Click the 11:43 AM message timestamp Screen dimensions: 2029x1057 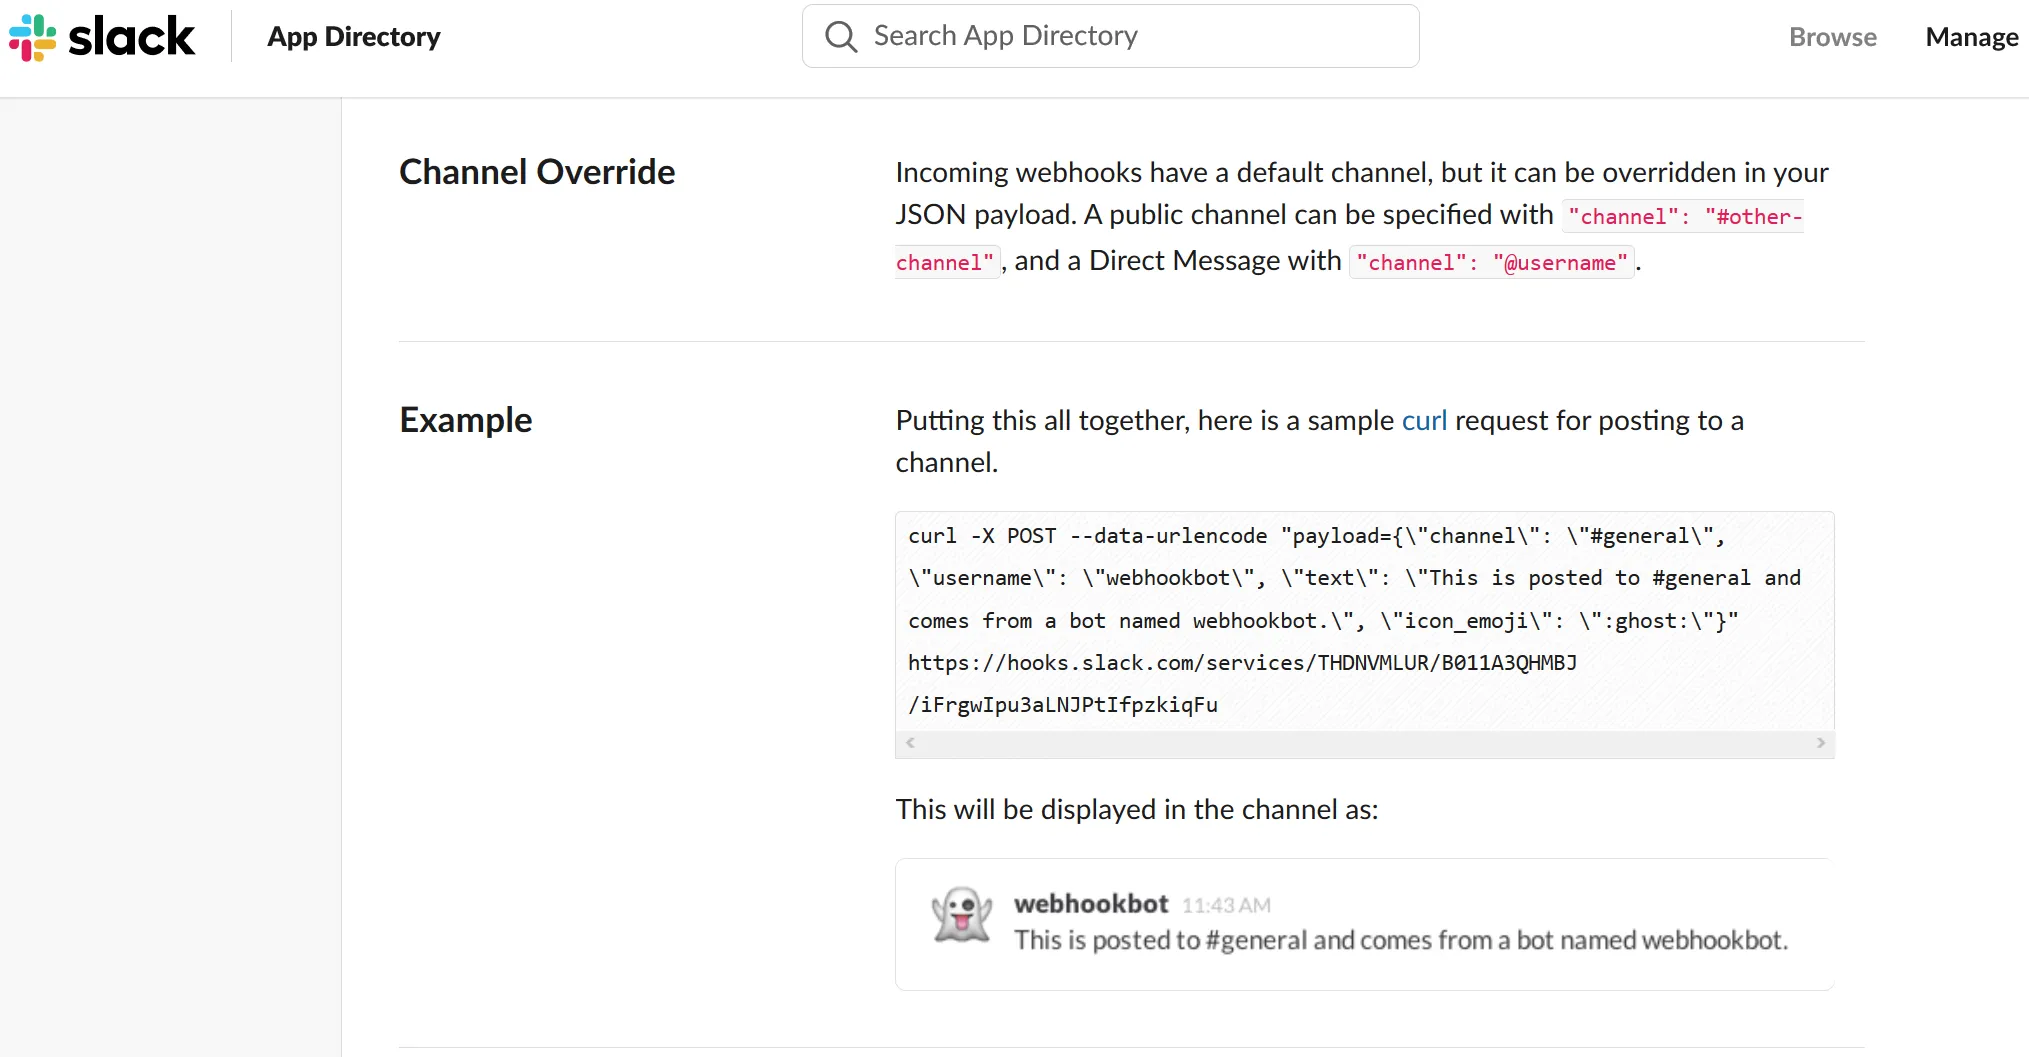(x=1226, y=906)
